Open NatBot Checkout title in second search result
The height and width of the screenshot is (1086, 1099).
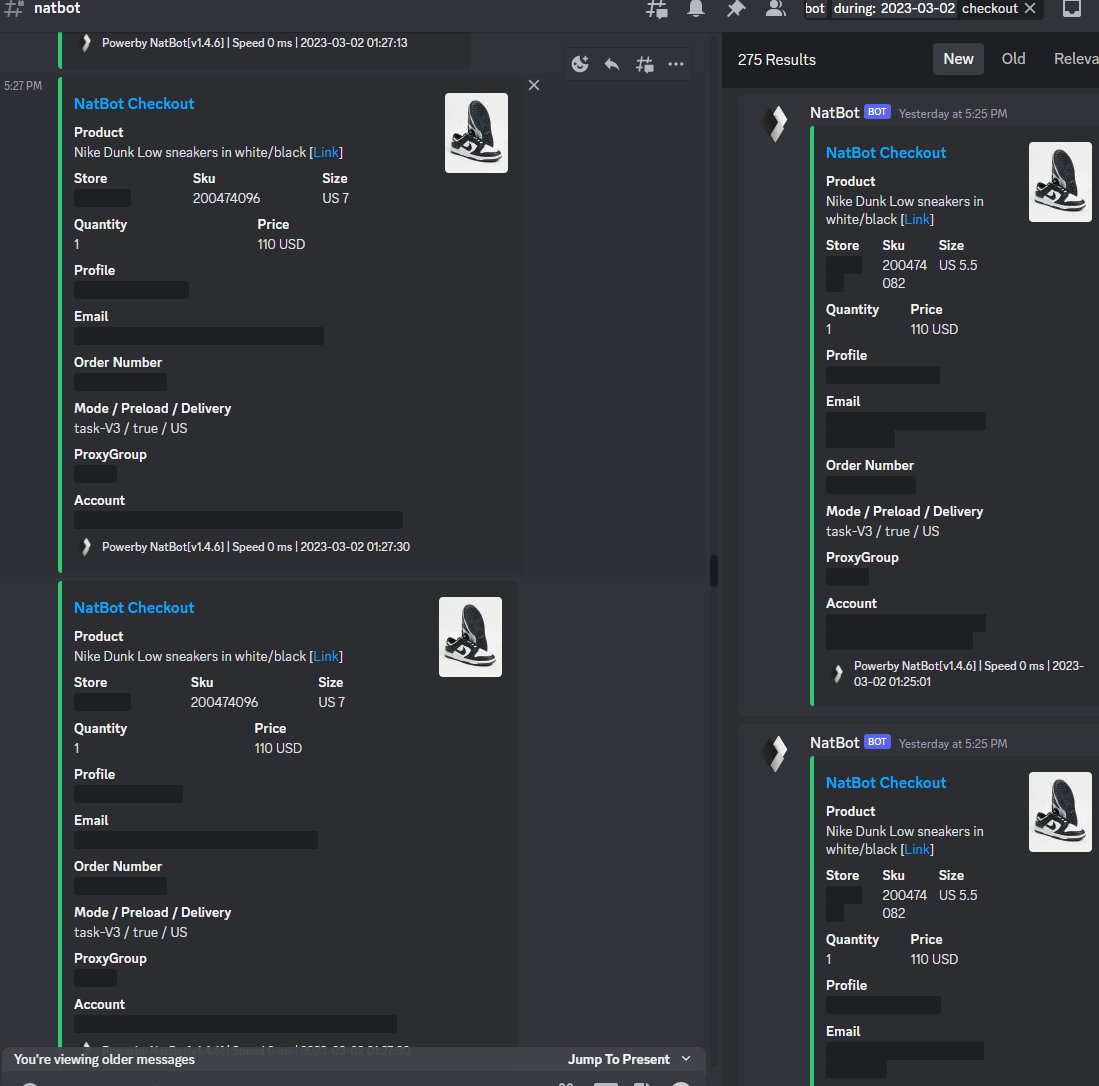(886, 783)
